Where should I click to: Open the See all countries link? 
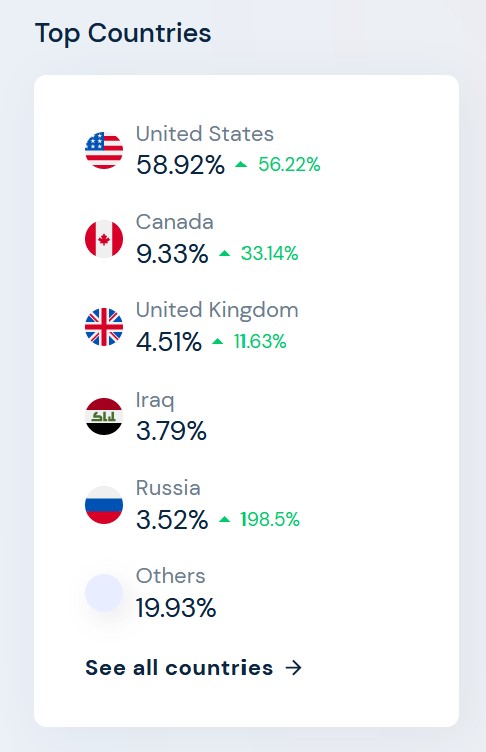193,668
